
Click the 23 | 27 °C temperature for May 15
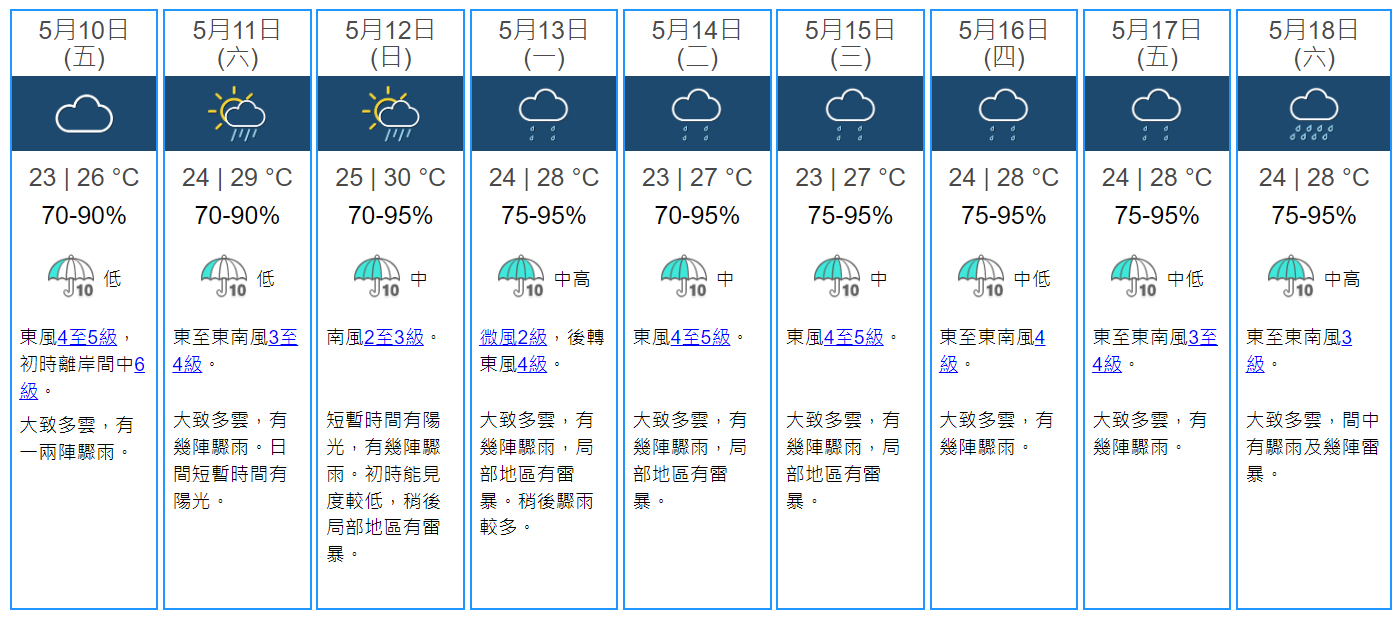tap(850, 178)
